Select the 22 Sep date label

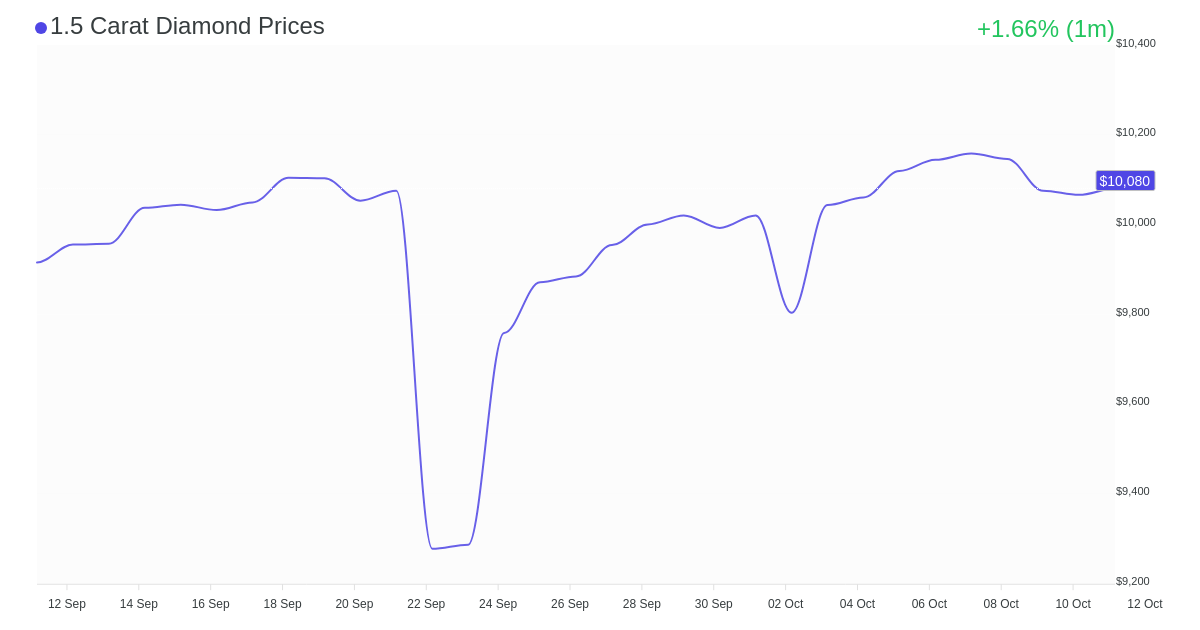click(x=426, y=604)
